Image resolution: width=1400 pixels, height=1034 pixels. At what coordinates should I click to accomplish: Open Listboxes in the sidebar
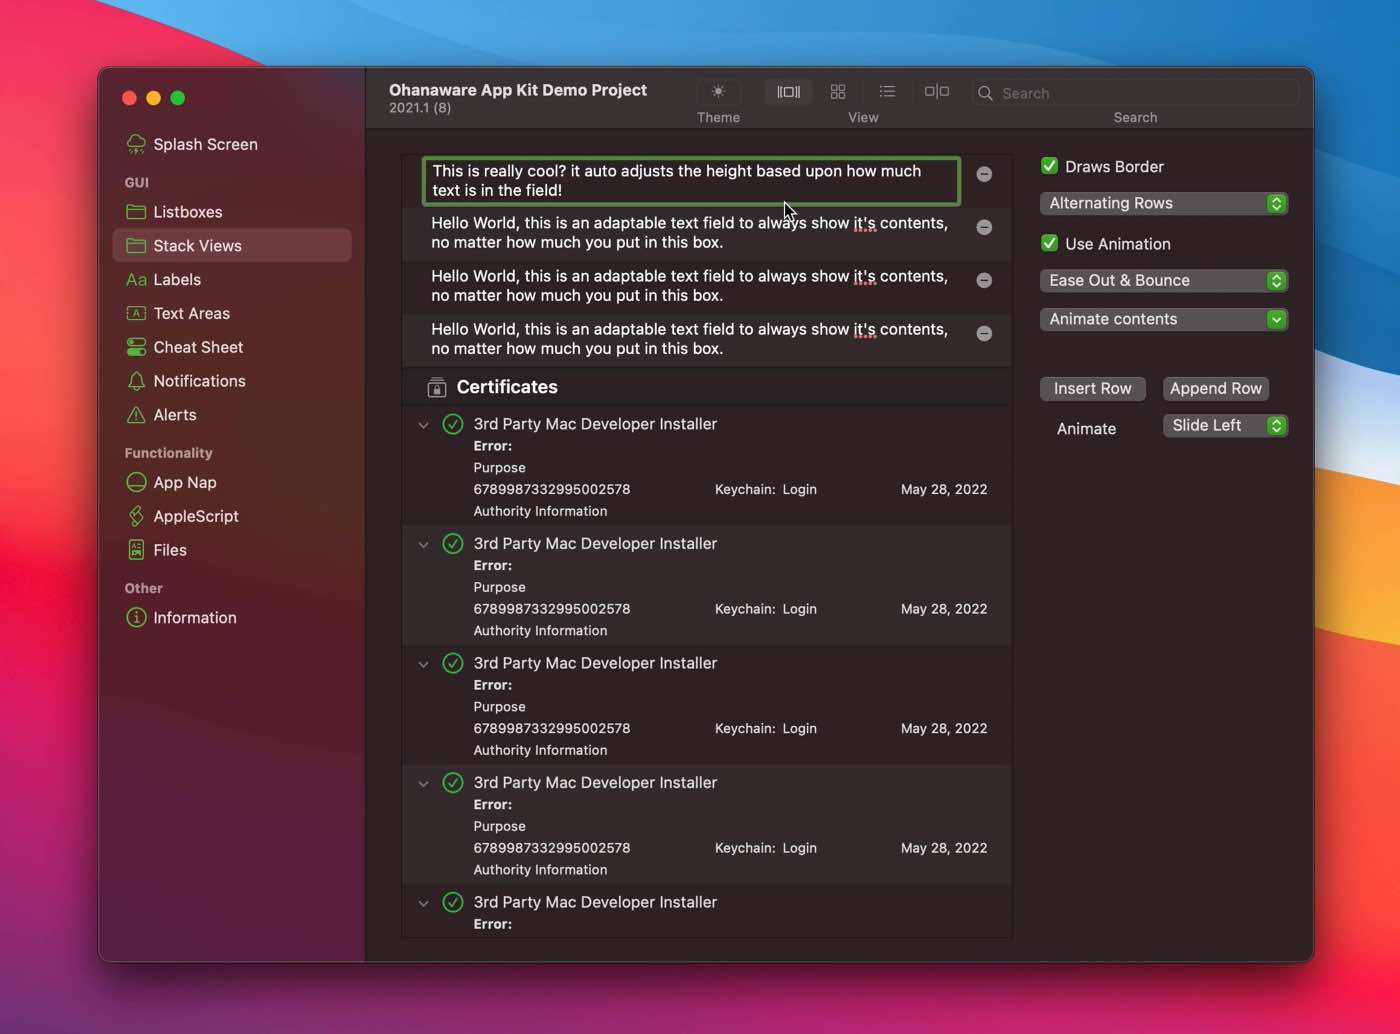188,212
